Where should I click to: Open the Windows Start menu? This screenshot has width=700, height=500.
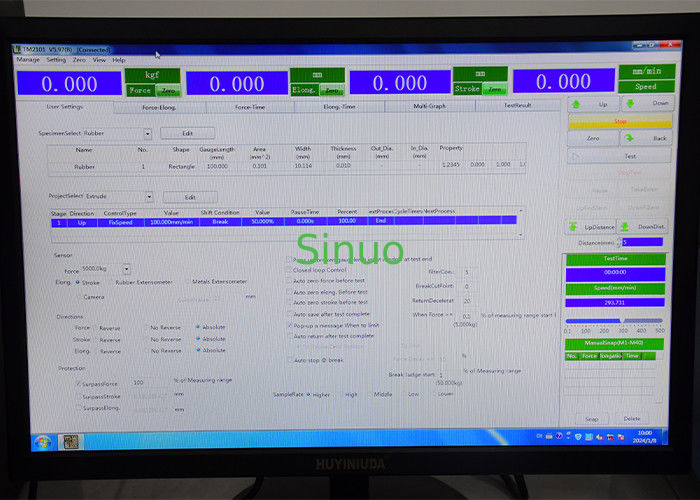[x=44, y=441]
